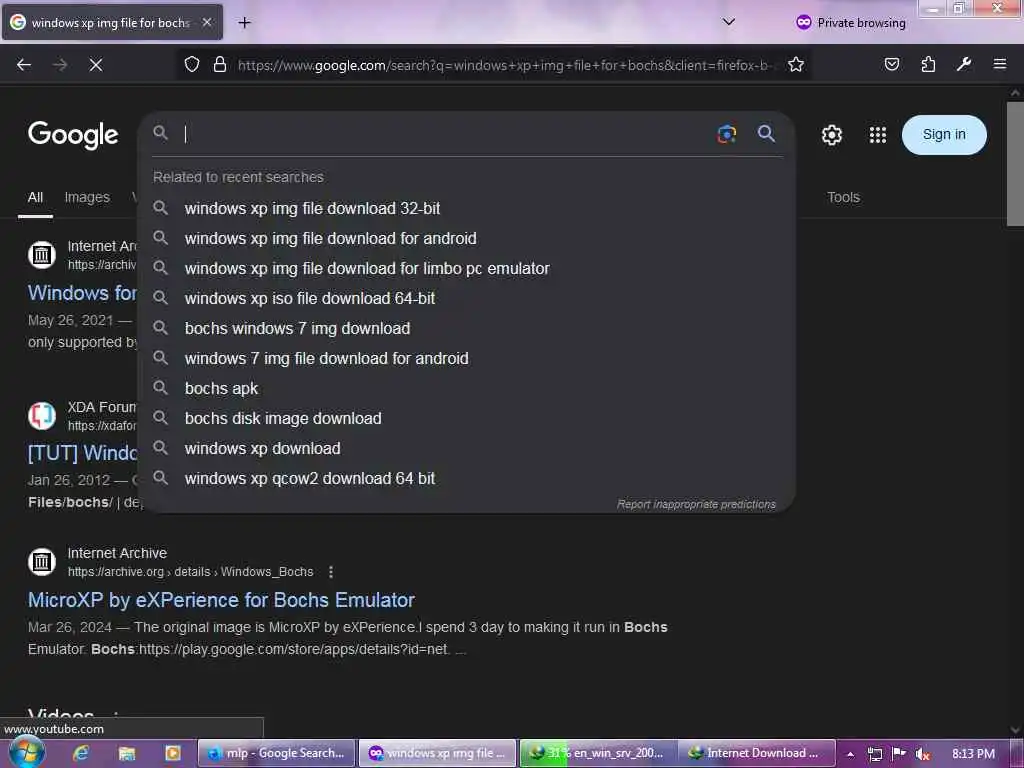Switch to the Images results tab
Viewport: 1024px width, 768px height.
coord(87,197)
